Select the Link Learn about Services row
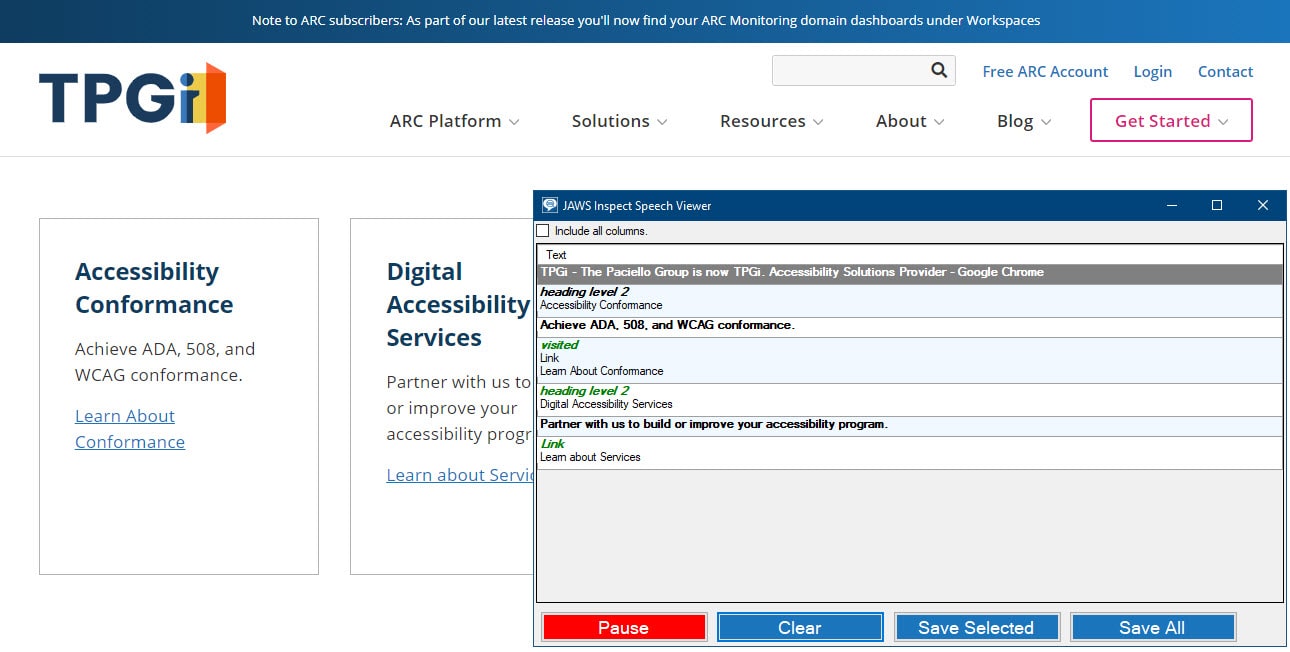This screenshot has height=652, width=1290. click(x=910, y=451)
